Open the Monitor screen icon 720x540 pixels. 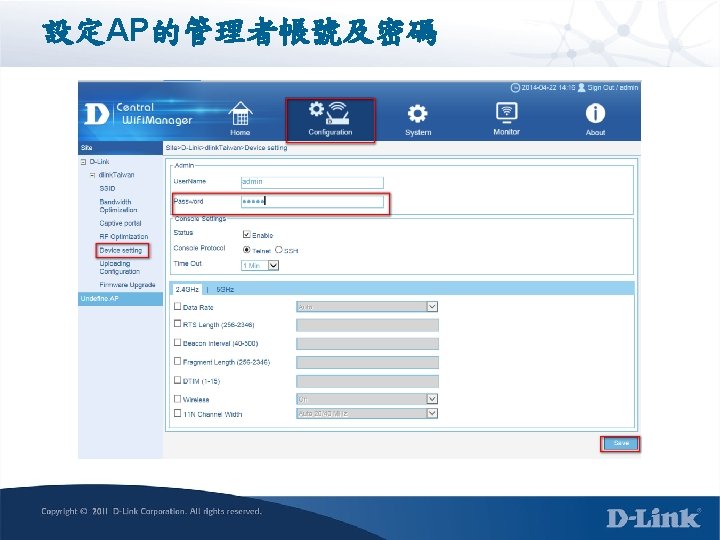point(506,113)
